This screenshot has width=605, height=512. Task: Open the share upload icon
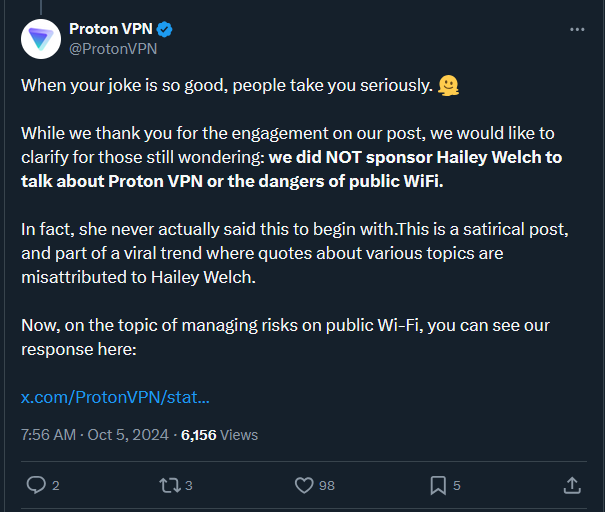[572, 485]
